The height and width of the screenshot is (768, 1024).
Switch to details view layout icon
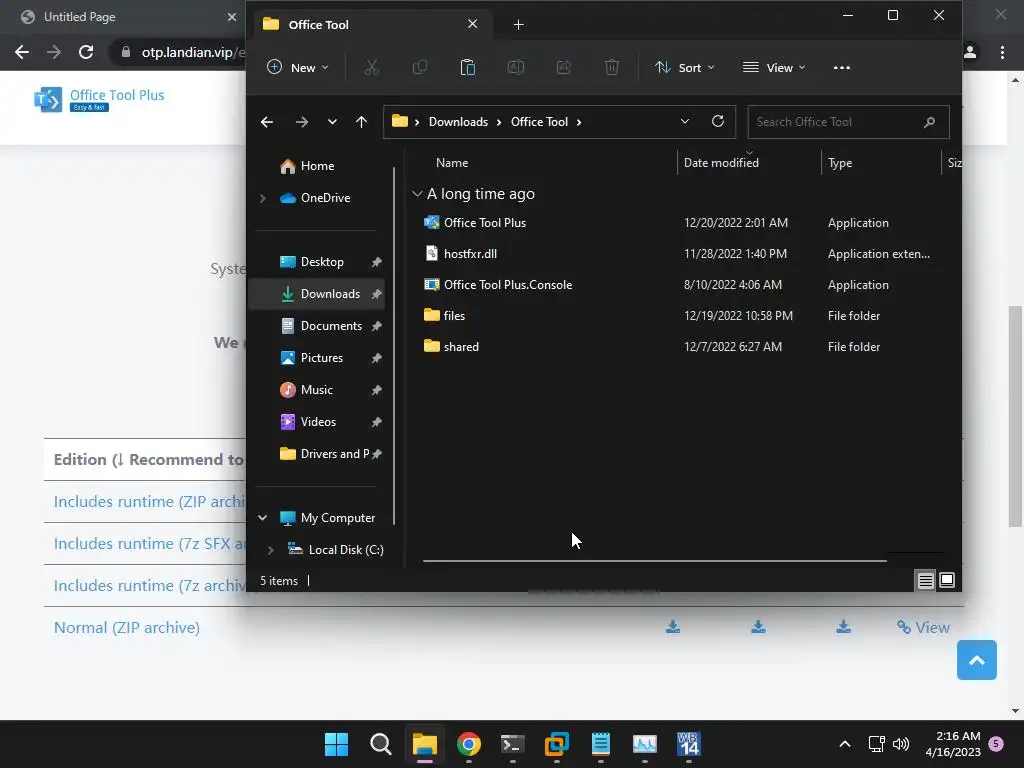click(x=925, y=580)
